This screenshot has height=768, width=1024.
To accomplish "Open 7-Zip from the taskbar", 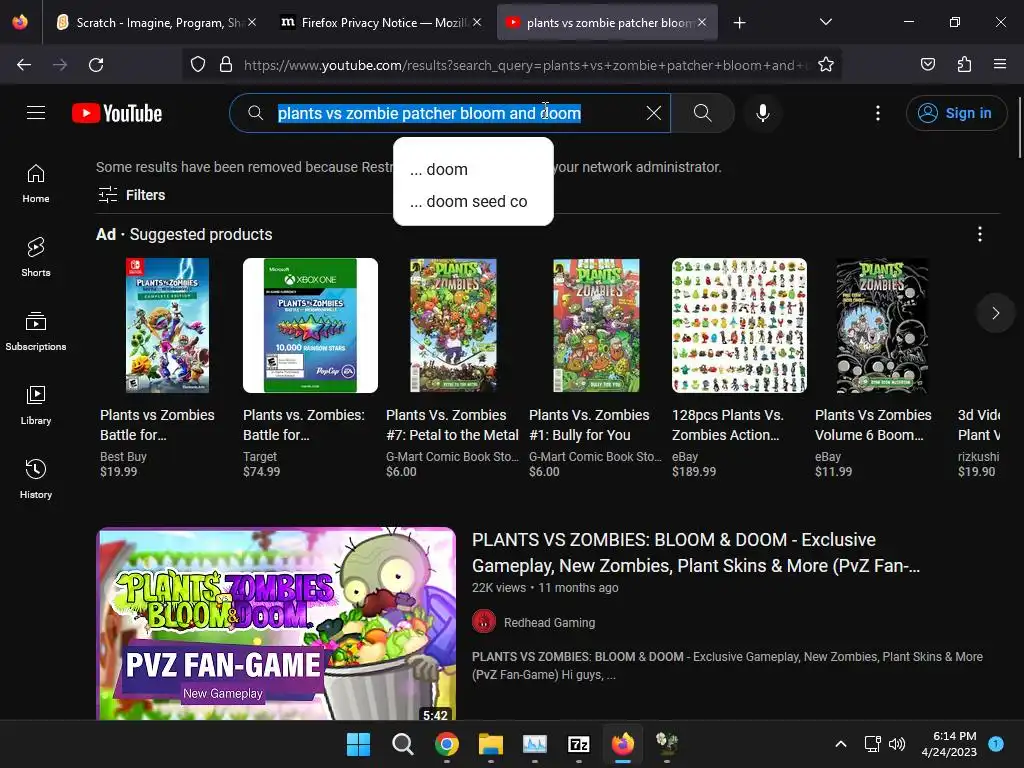I will [579, 744].
